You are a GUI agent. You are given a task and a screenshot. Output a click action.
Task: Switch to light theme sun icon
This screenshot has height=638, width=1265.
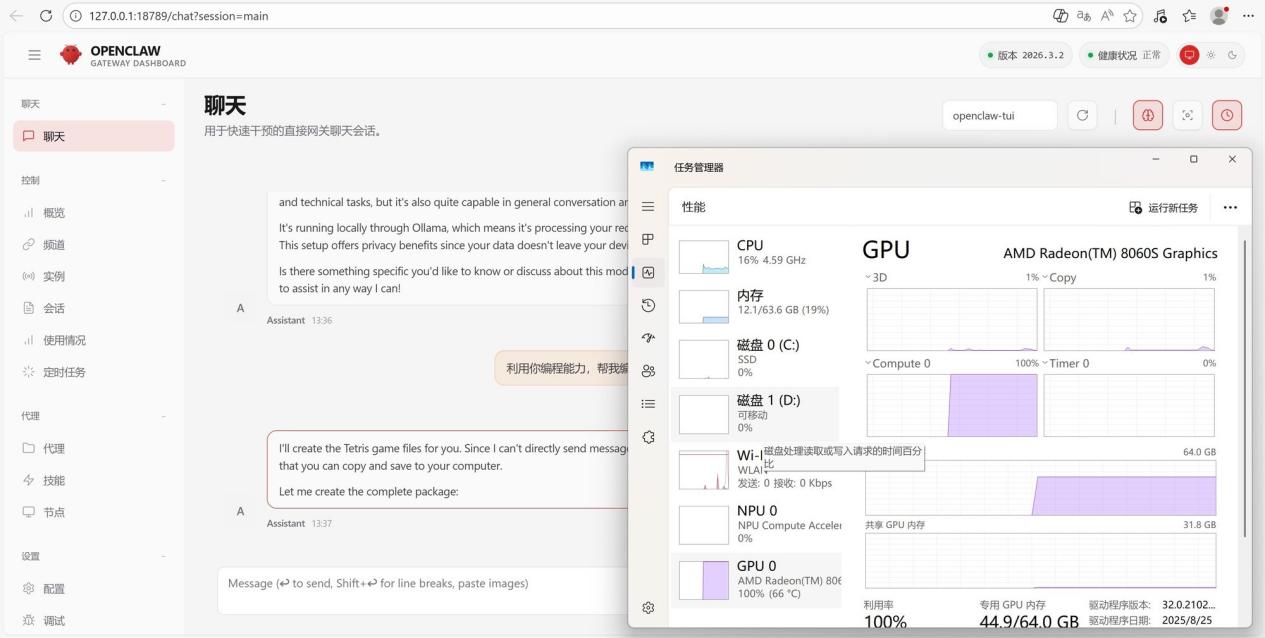(1210, 55)
